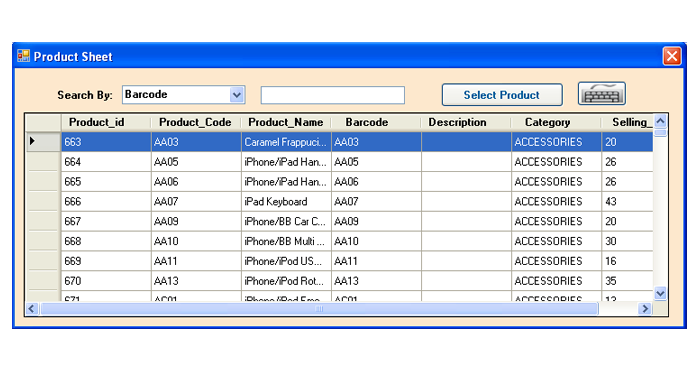
Task: Select the iPad Keyboard product name cell
Action: 286,201
